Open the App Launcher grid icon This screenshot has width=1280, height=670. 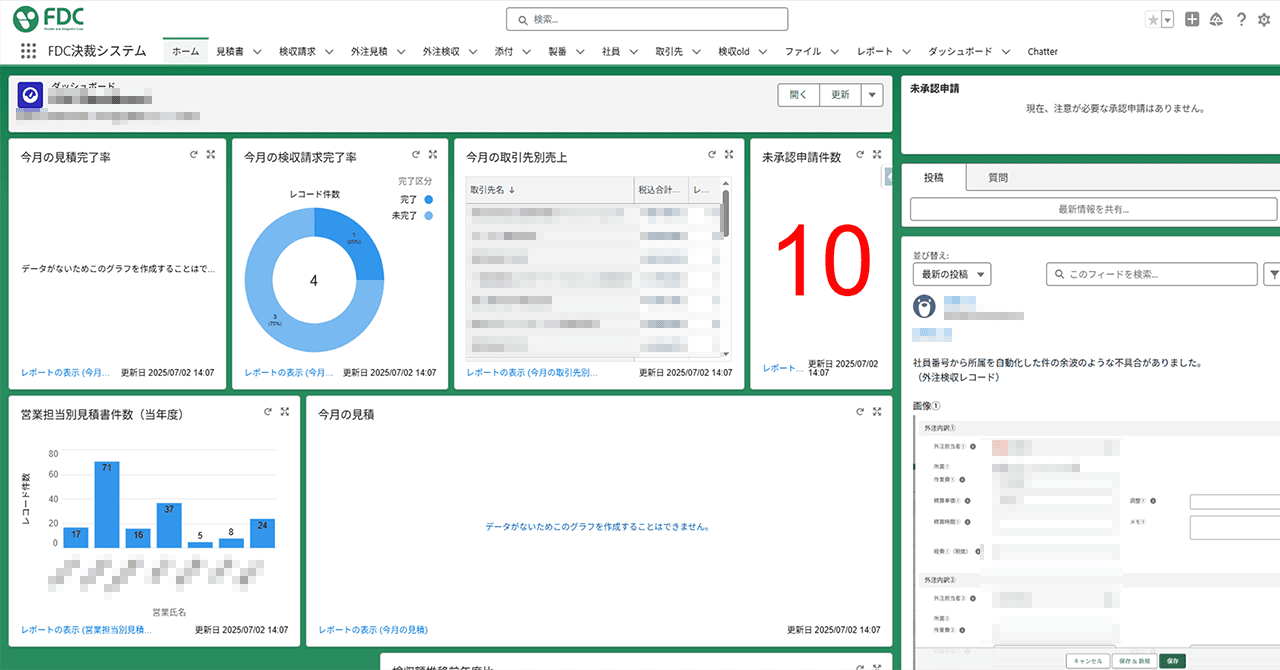pyautogui.click(x=28, y=51)
